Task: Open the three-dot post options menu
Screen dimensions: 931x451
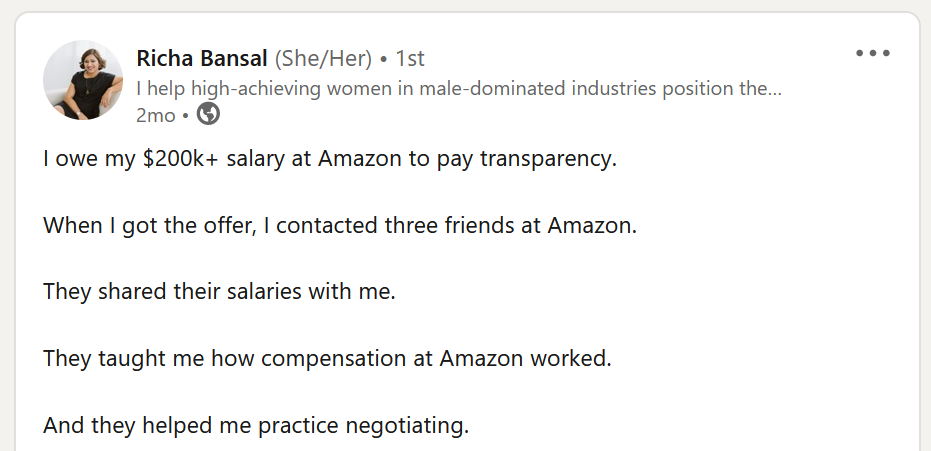Action: (x=872, y=54)
